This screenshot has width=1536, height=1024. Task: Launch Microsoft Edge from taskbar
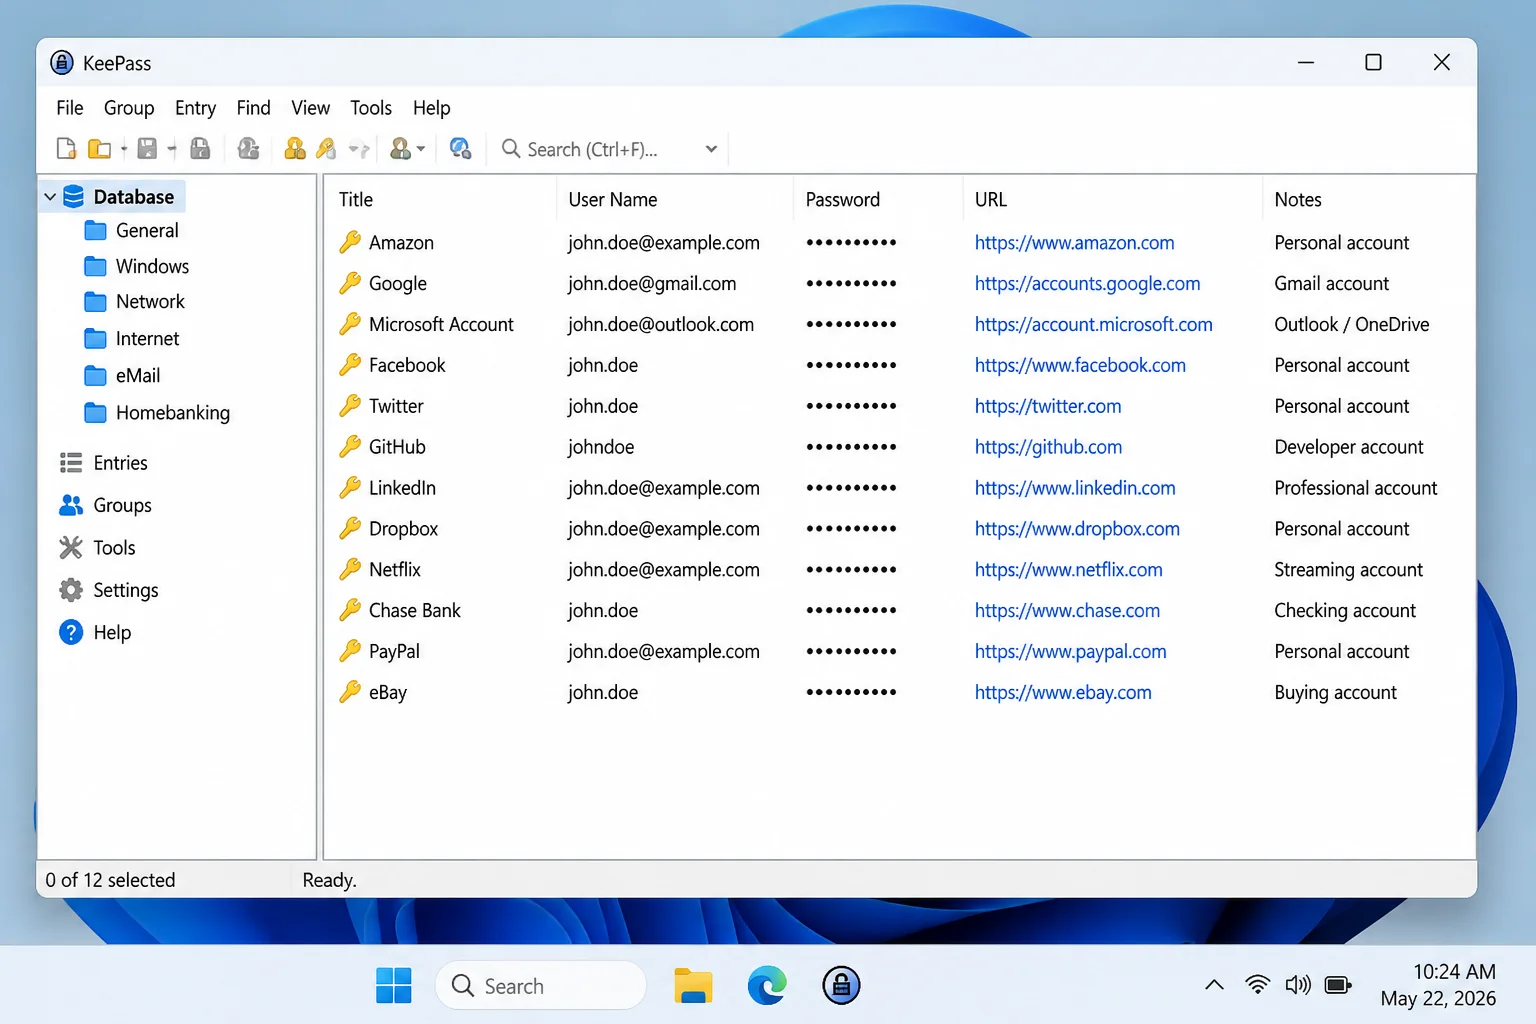[x=767, y=986]
